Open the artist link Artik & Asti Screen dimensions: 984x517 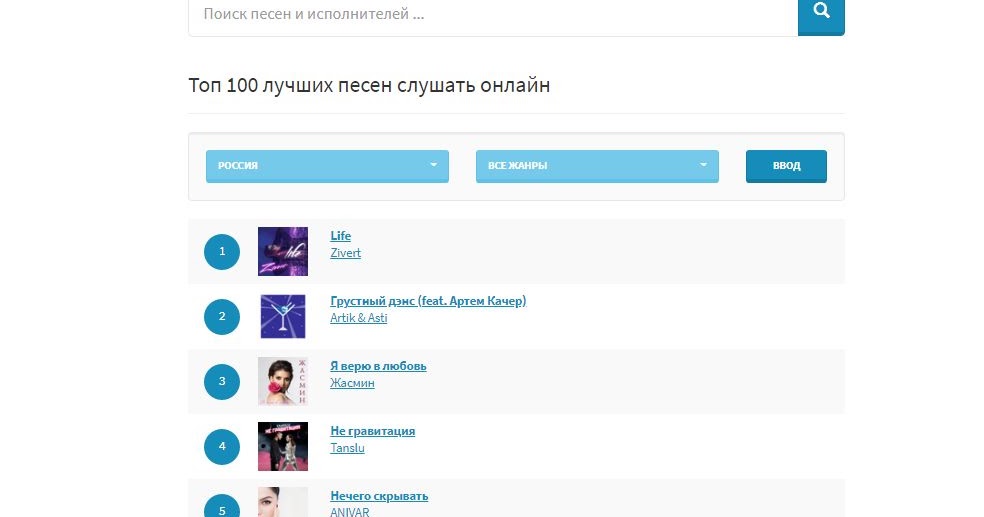(359, 318)
